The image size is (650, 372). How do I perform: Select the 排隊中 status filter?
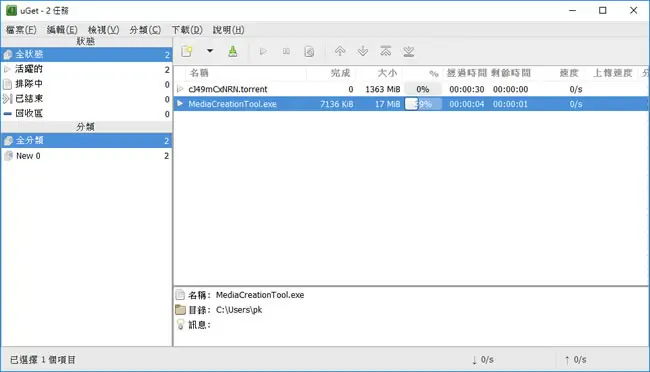click(86, 84)
